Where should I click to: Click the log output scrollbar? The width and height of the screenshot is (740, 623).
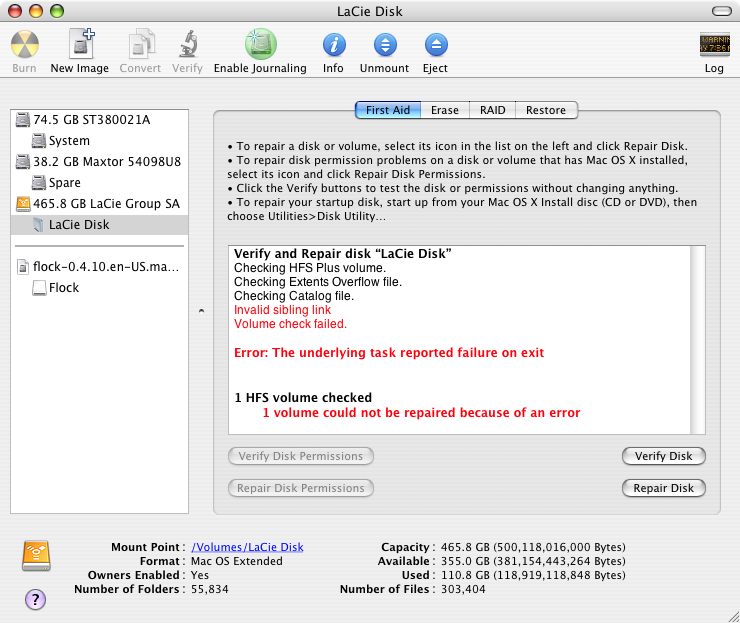click(x=698, y=340)
